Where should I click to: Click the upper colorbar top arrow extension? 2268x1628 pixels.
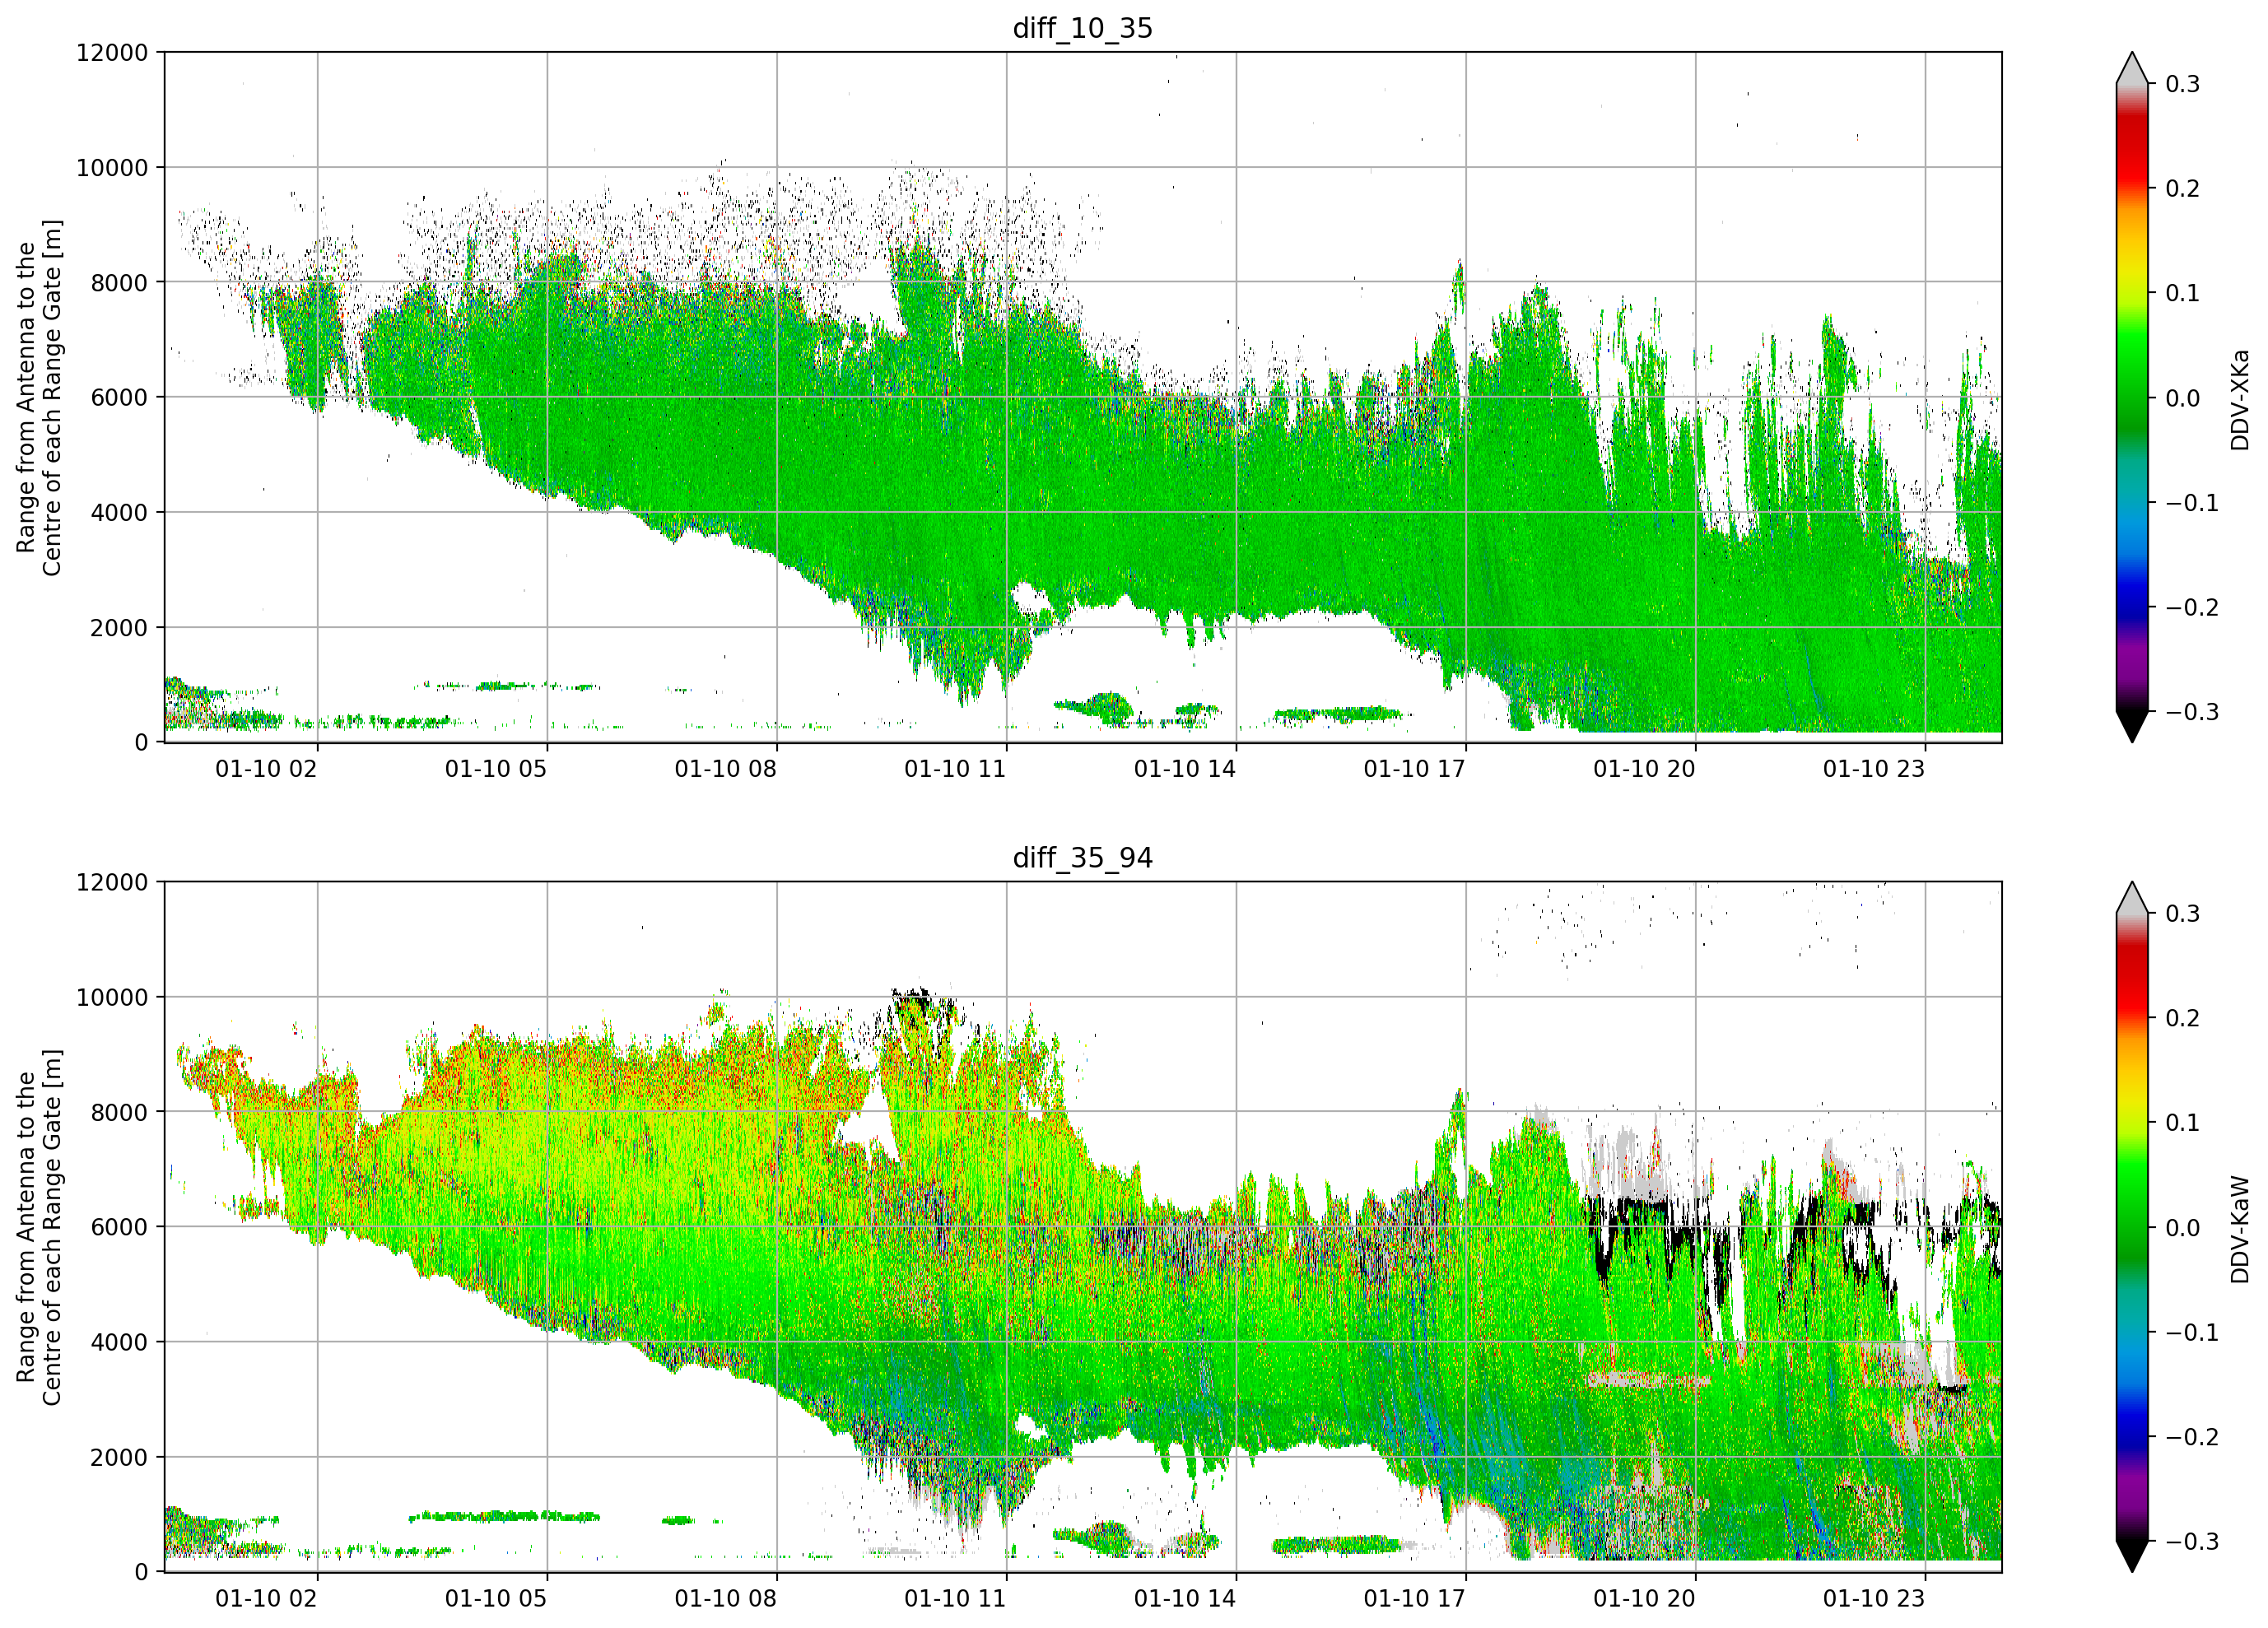pyautogui.click(x=2131, y=67)
